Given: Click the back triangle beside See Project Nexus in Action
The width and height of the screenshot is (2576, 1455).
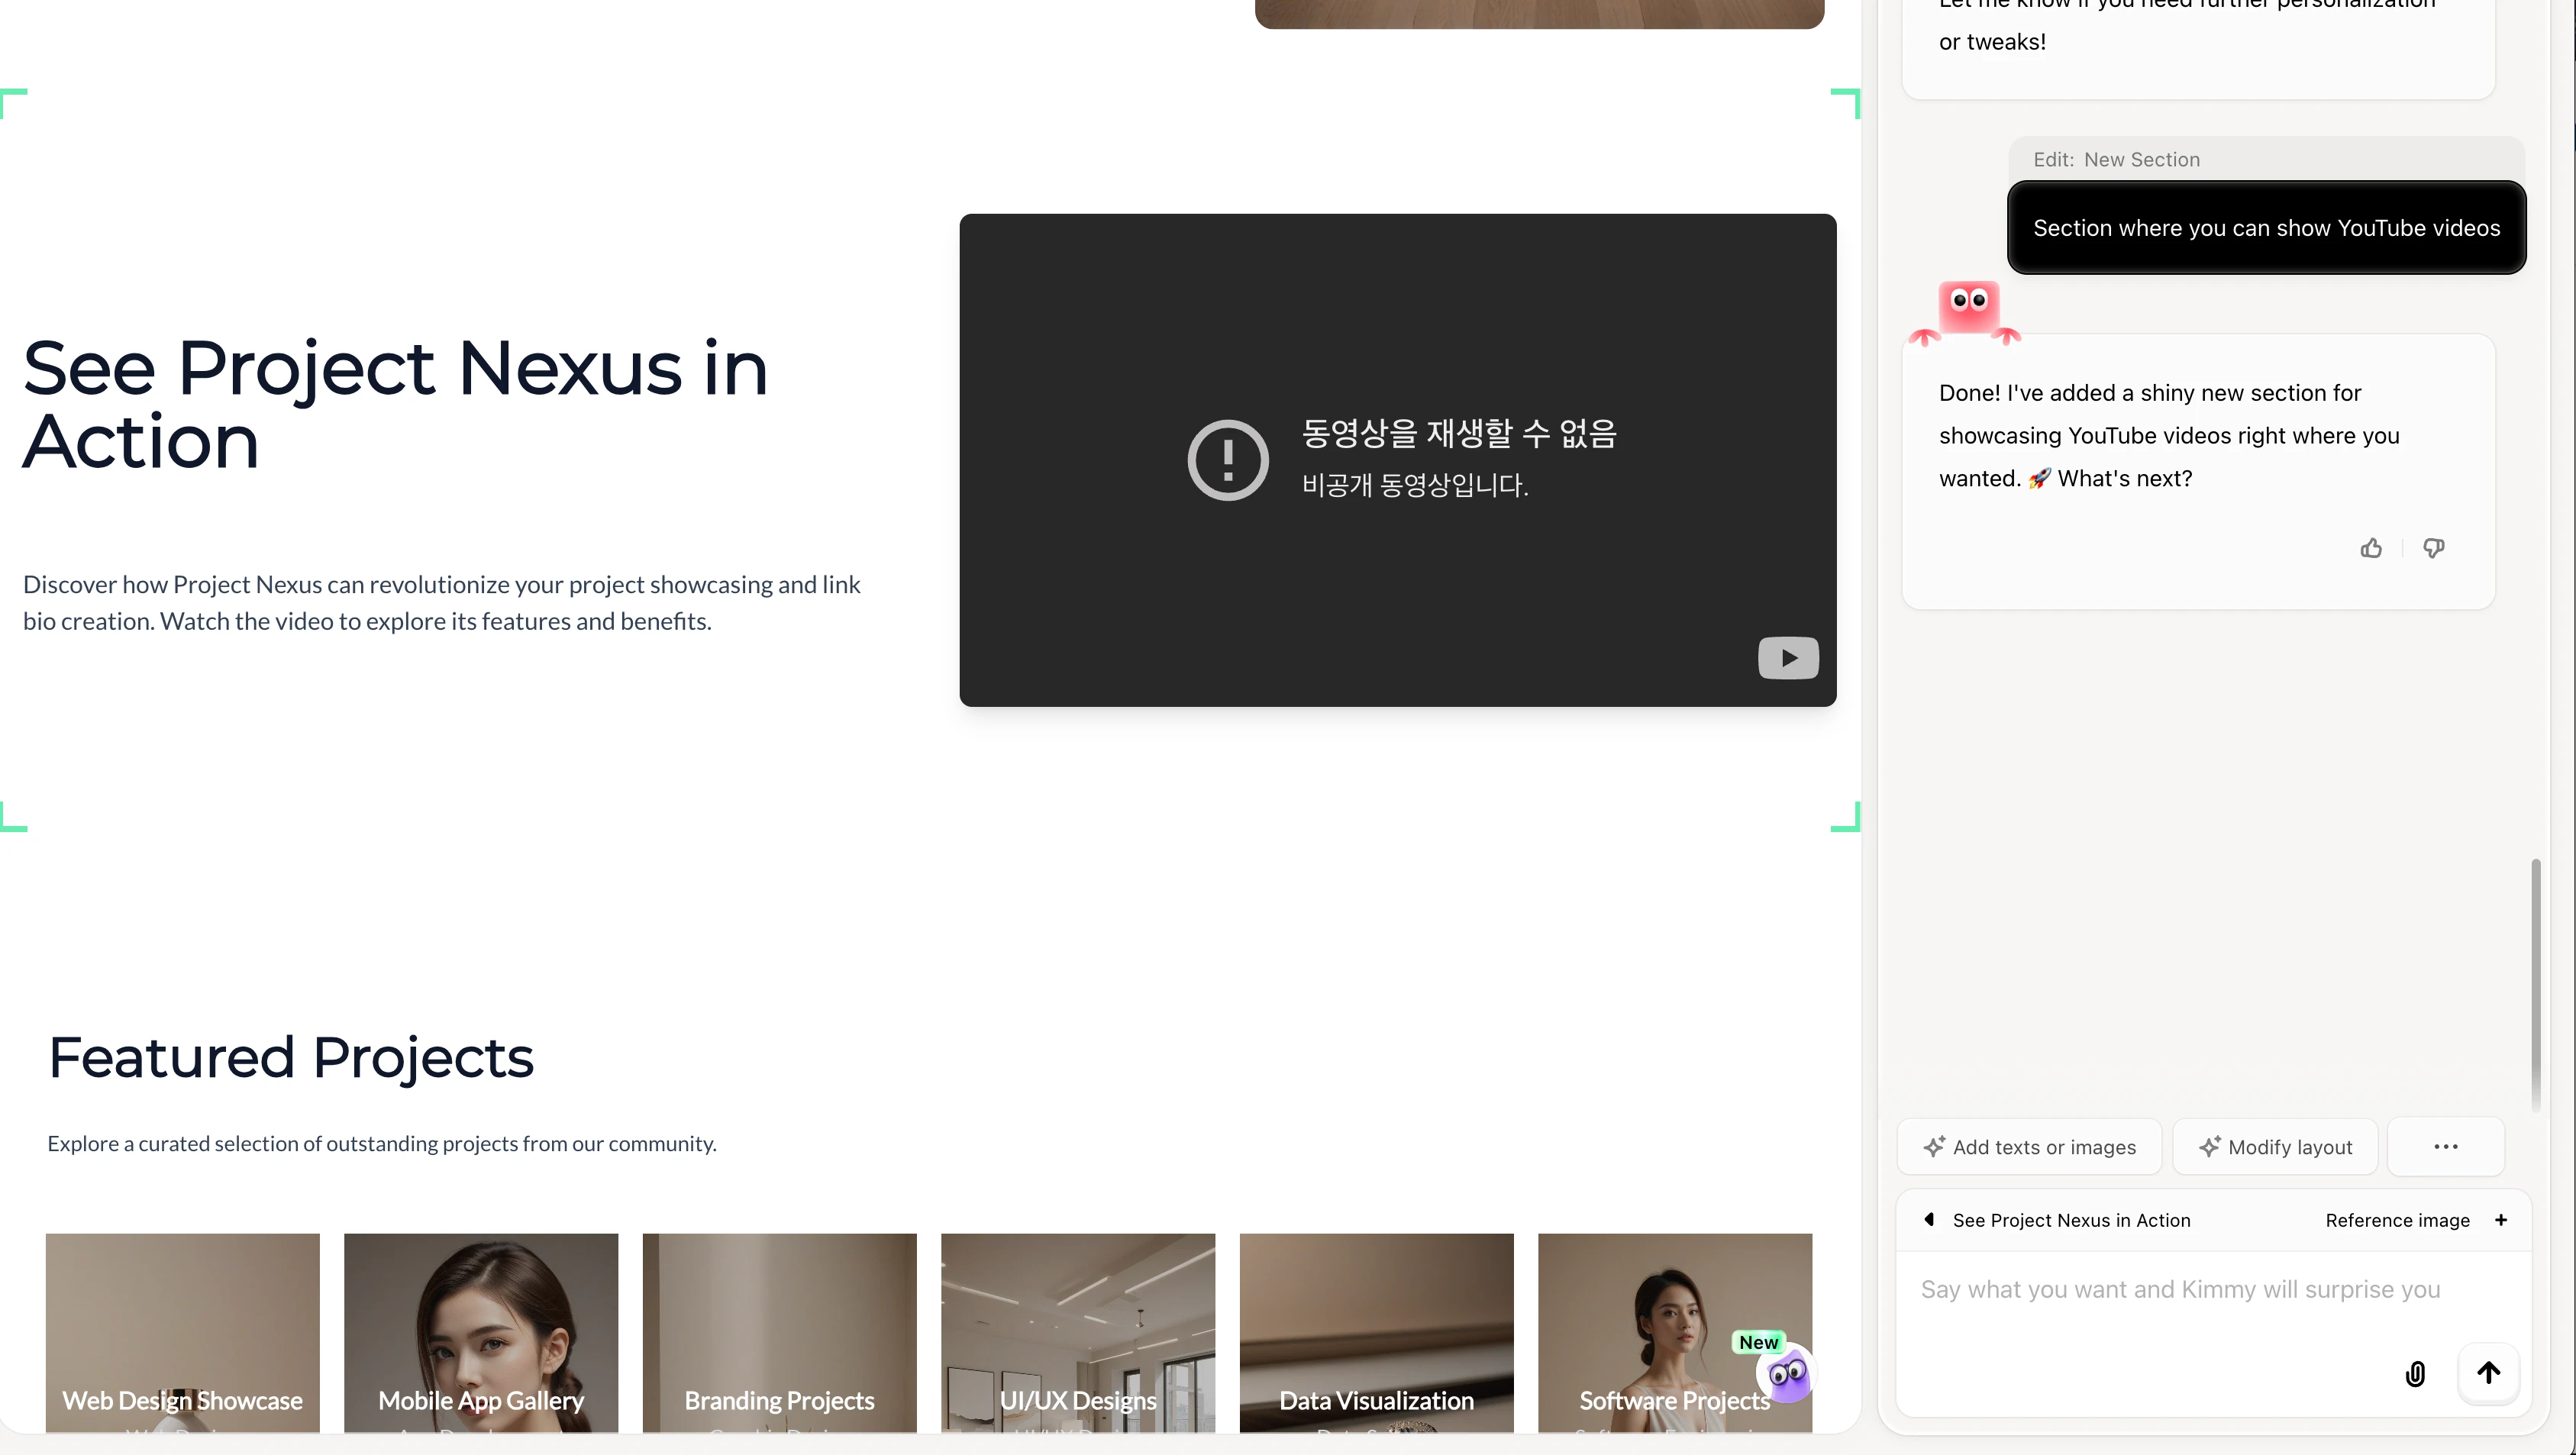Looking at the screenshot, I should 1929,1219.
